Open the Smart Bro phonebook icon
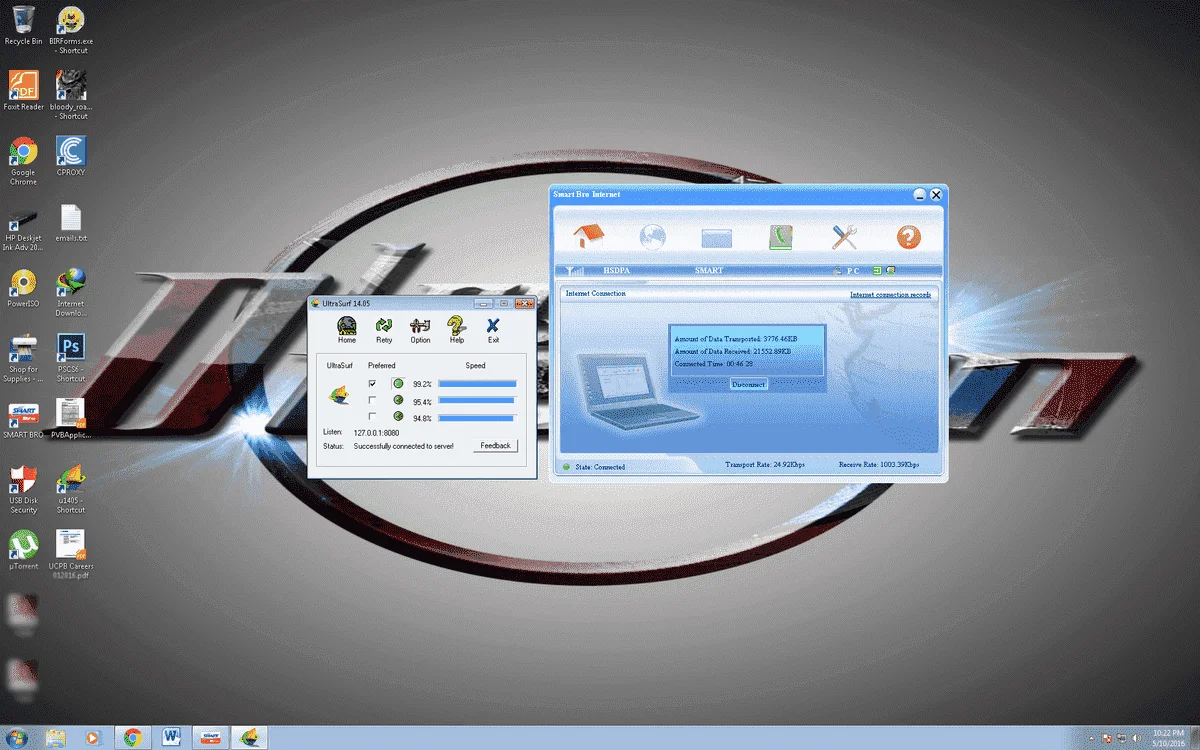 pos(781,237)
